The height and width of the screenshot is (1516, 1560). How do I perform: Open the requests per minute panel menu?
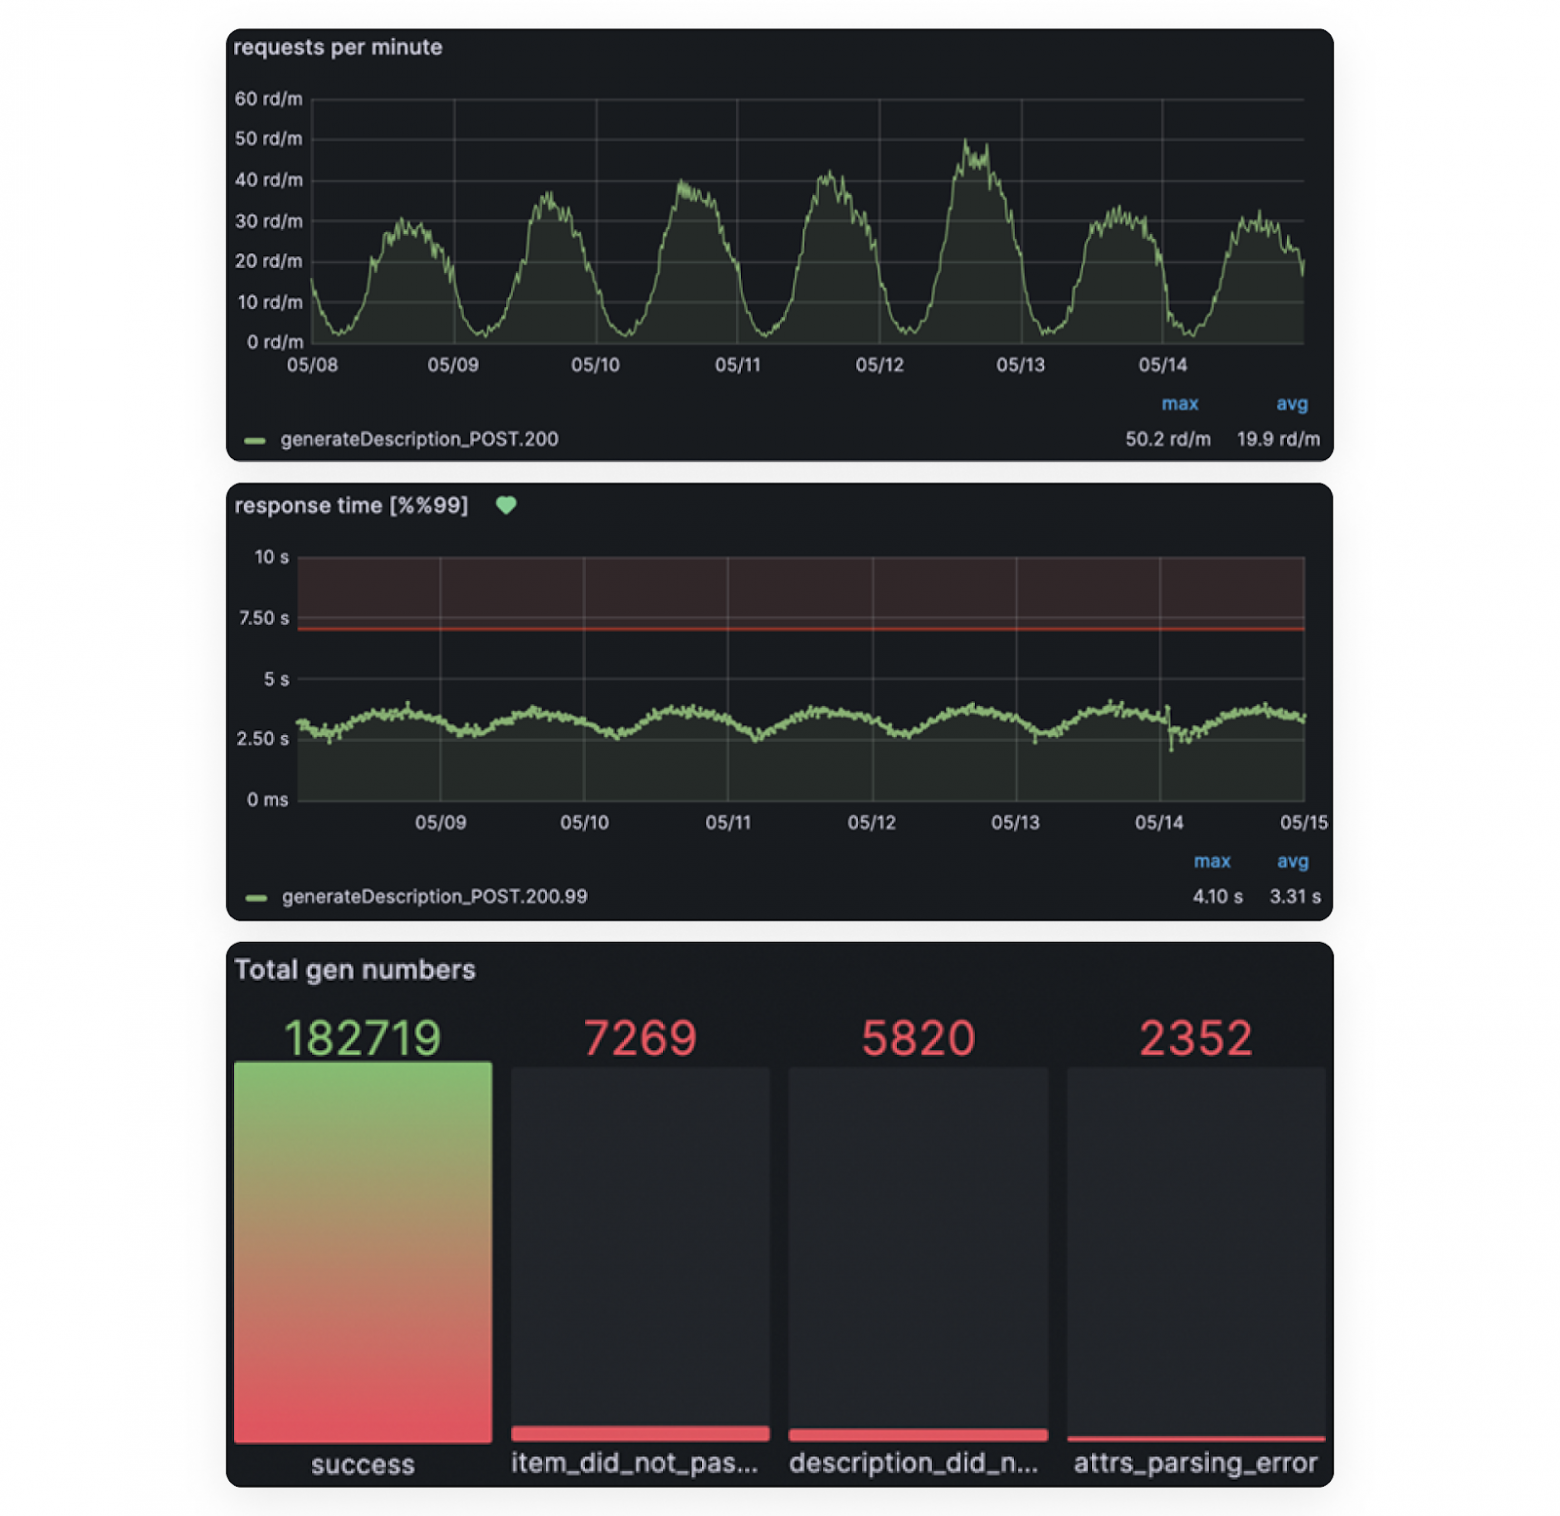[x=338, y=47]
